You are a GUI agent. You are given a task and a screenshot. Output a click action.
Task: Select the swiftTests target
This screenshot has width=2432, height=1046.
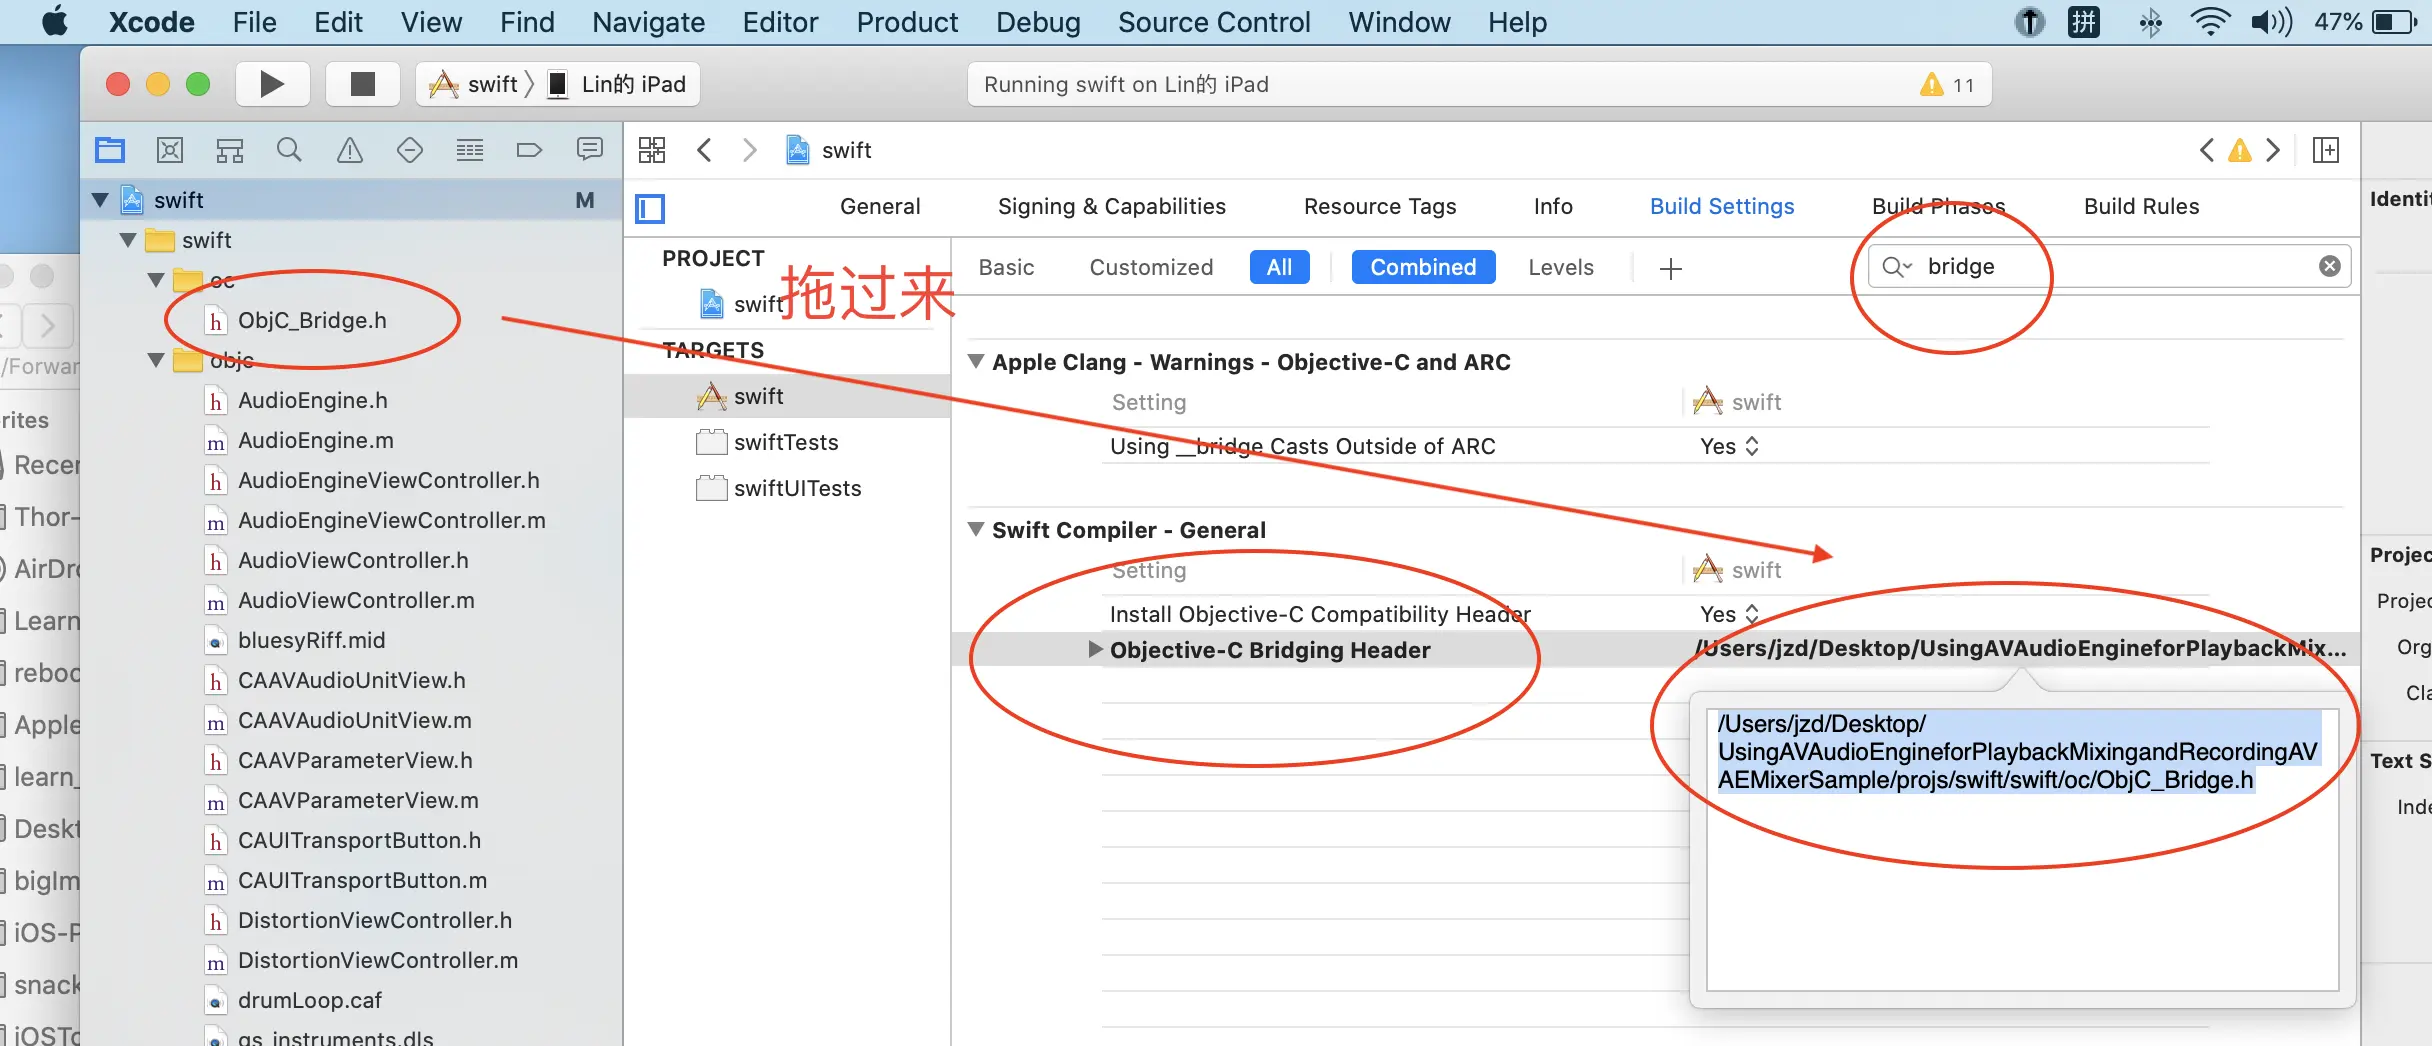coord(786,442)
